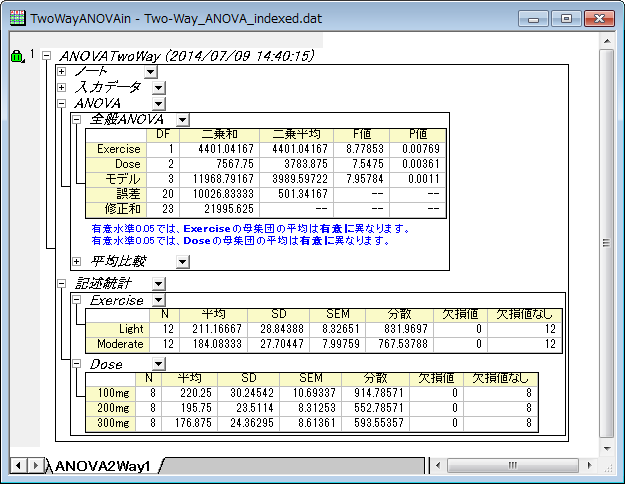Click the sheet tab scroll-left button
625x484 pixels.
(x=18, y=465)
